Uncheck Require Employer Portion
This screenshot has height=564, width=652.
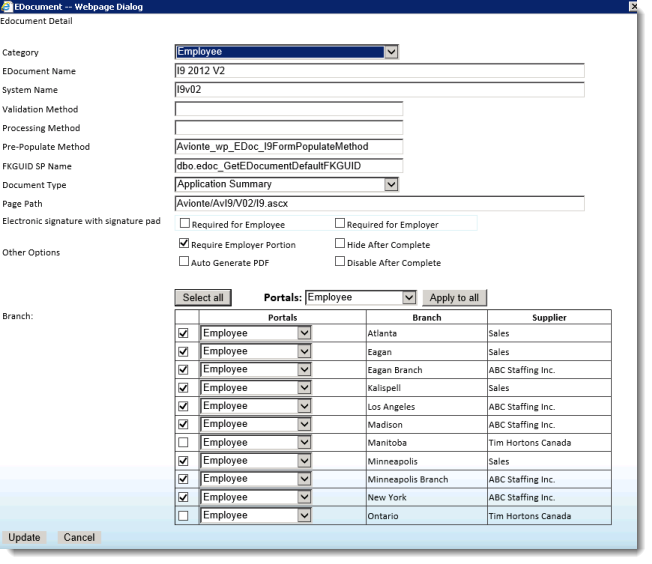coord(184,243)
